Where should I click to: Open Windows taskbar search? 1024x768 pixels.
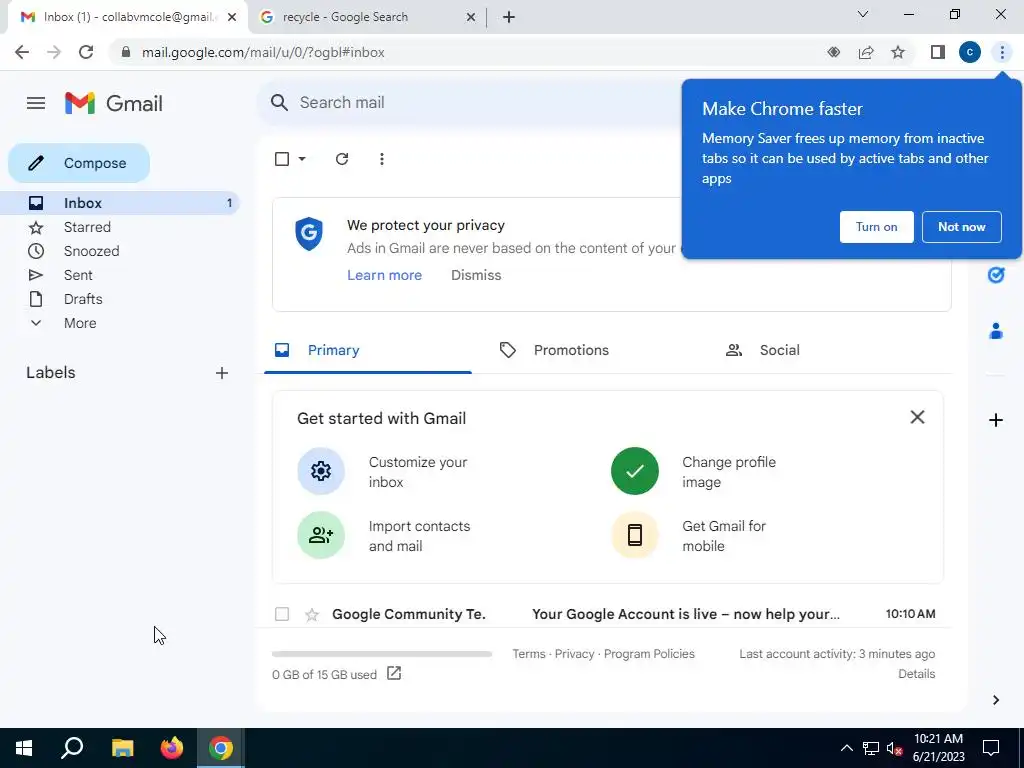(72, 748)
